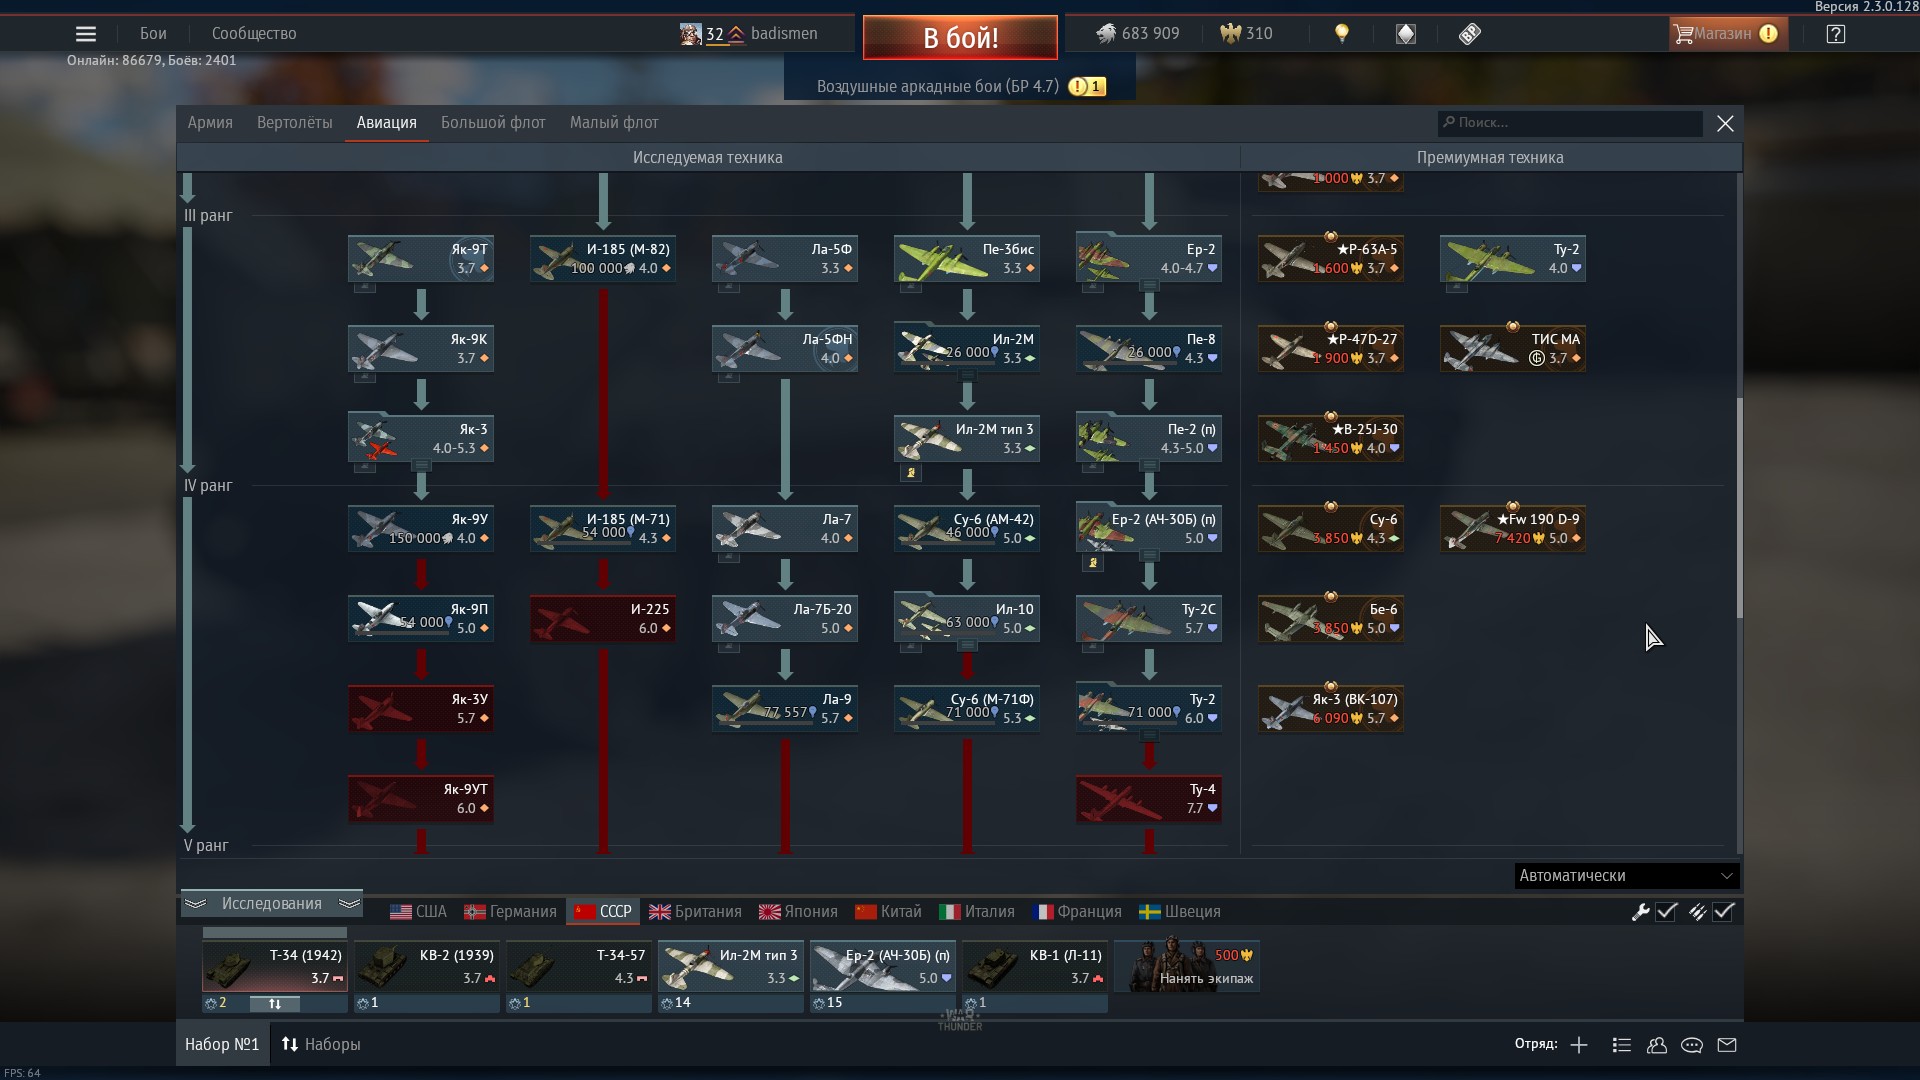Click swap arrows under Т-34 (1942) slot
This screenshot has width=1920, height=1080.
(275, 1003)
